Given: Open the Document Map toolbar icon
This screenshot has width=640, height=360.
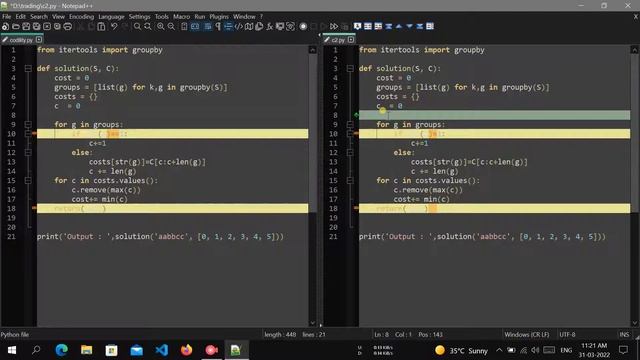Looking at the screenshot, I should [249, 27].
